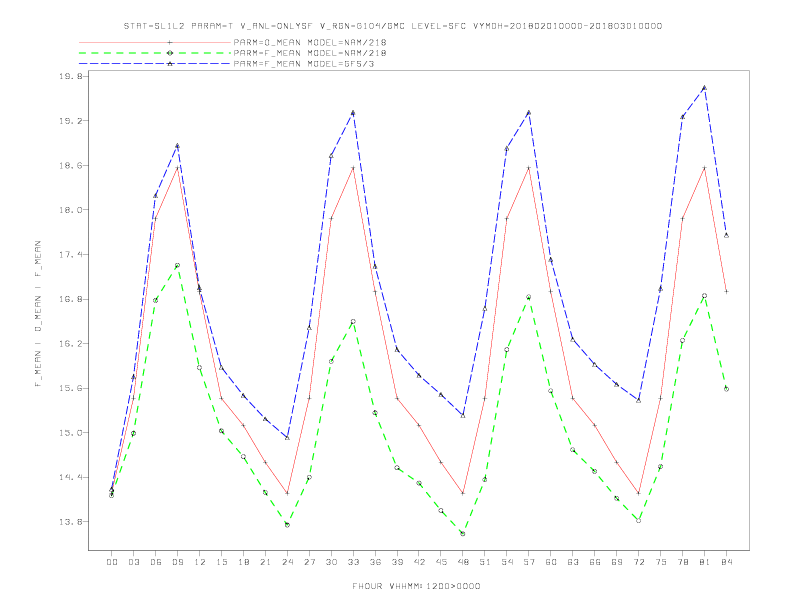Click x-axis tick label 66
This screenshot has height=612, width=792.
pos(595,562)
